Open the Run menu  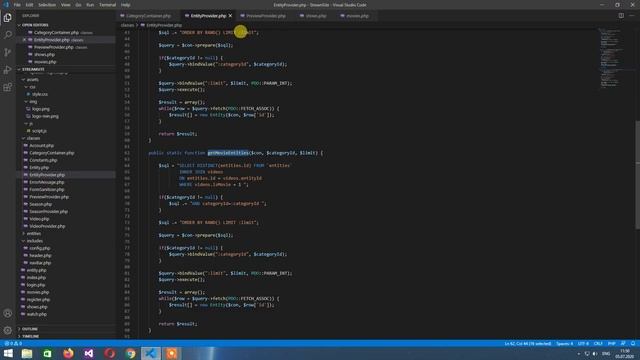tap(90, 5)
